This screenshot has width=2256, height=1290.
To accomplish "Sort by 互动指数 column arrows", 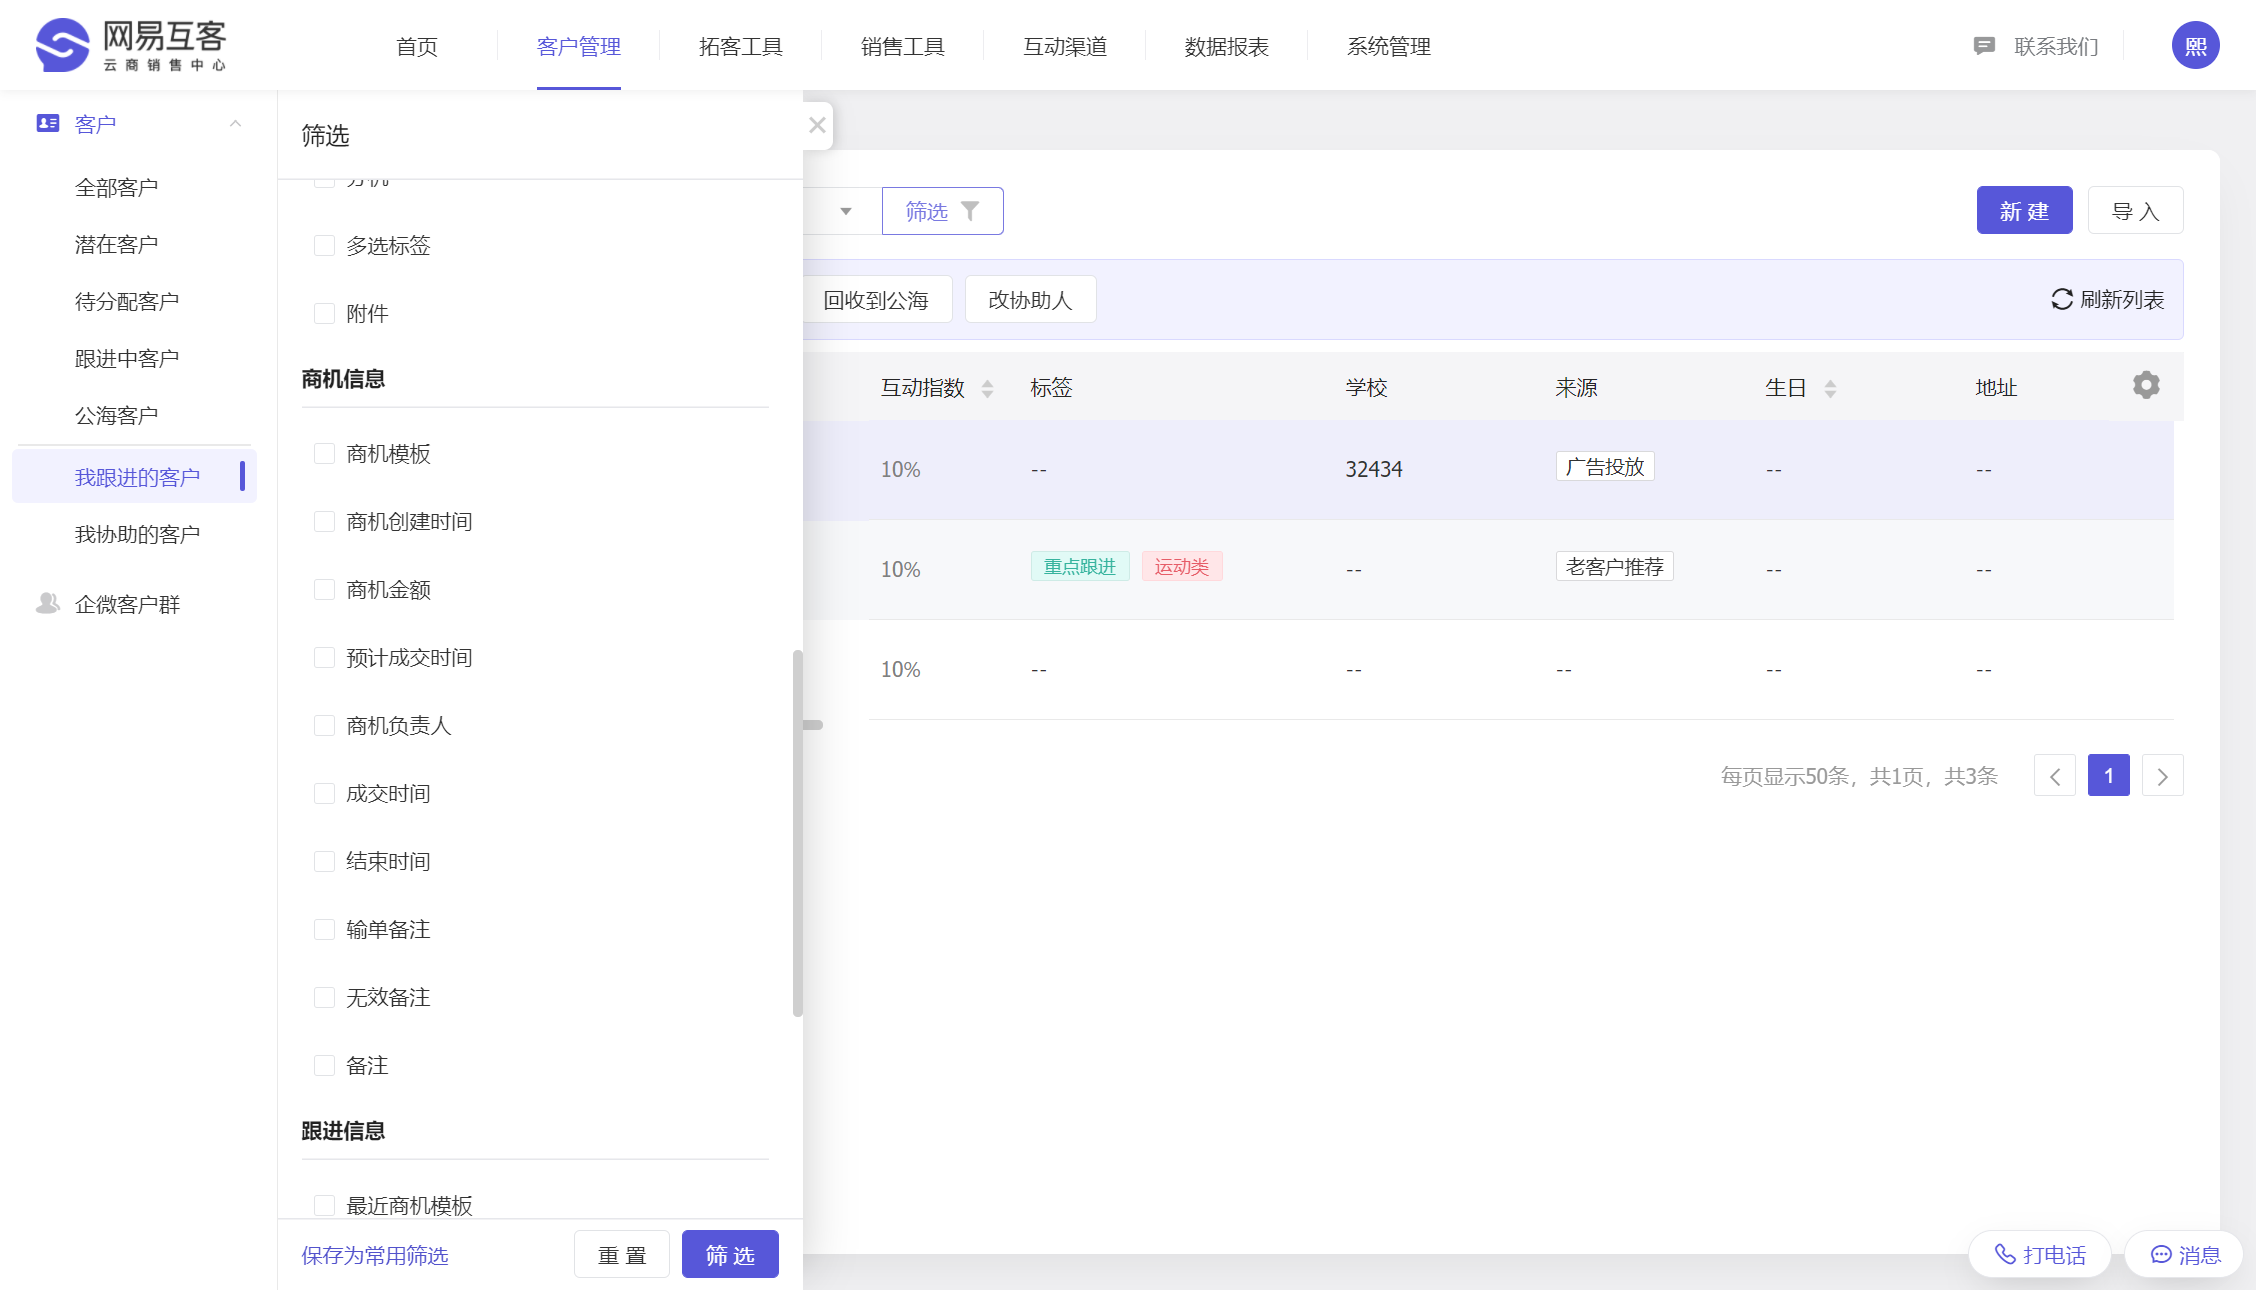I will [x=987, y=388].
